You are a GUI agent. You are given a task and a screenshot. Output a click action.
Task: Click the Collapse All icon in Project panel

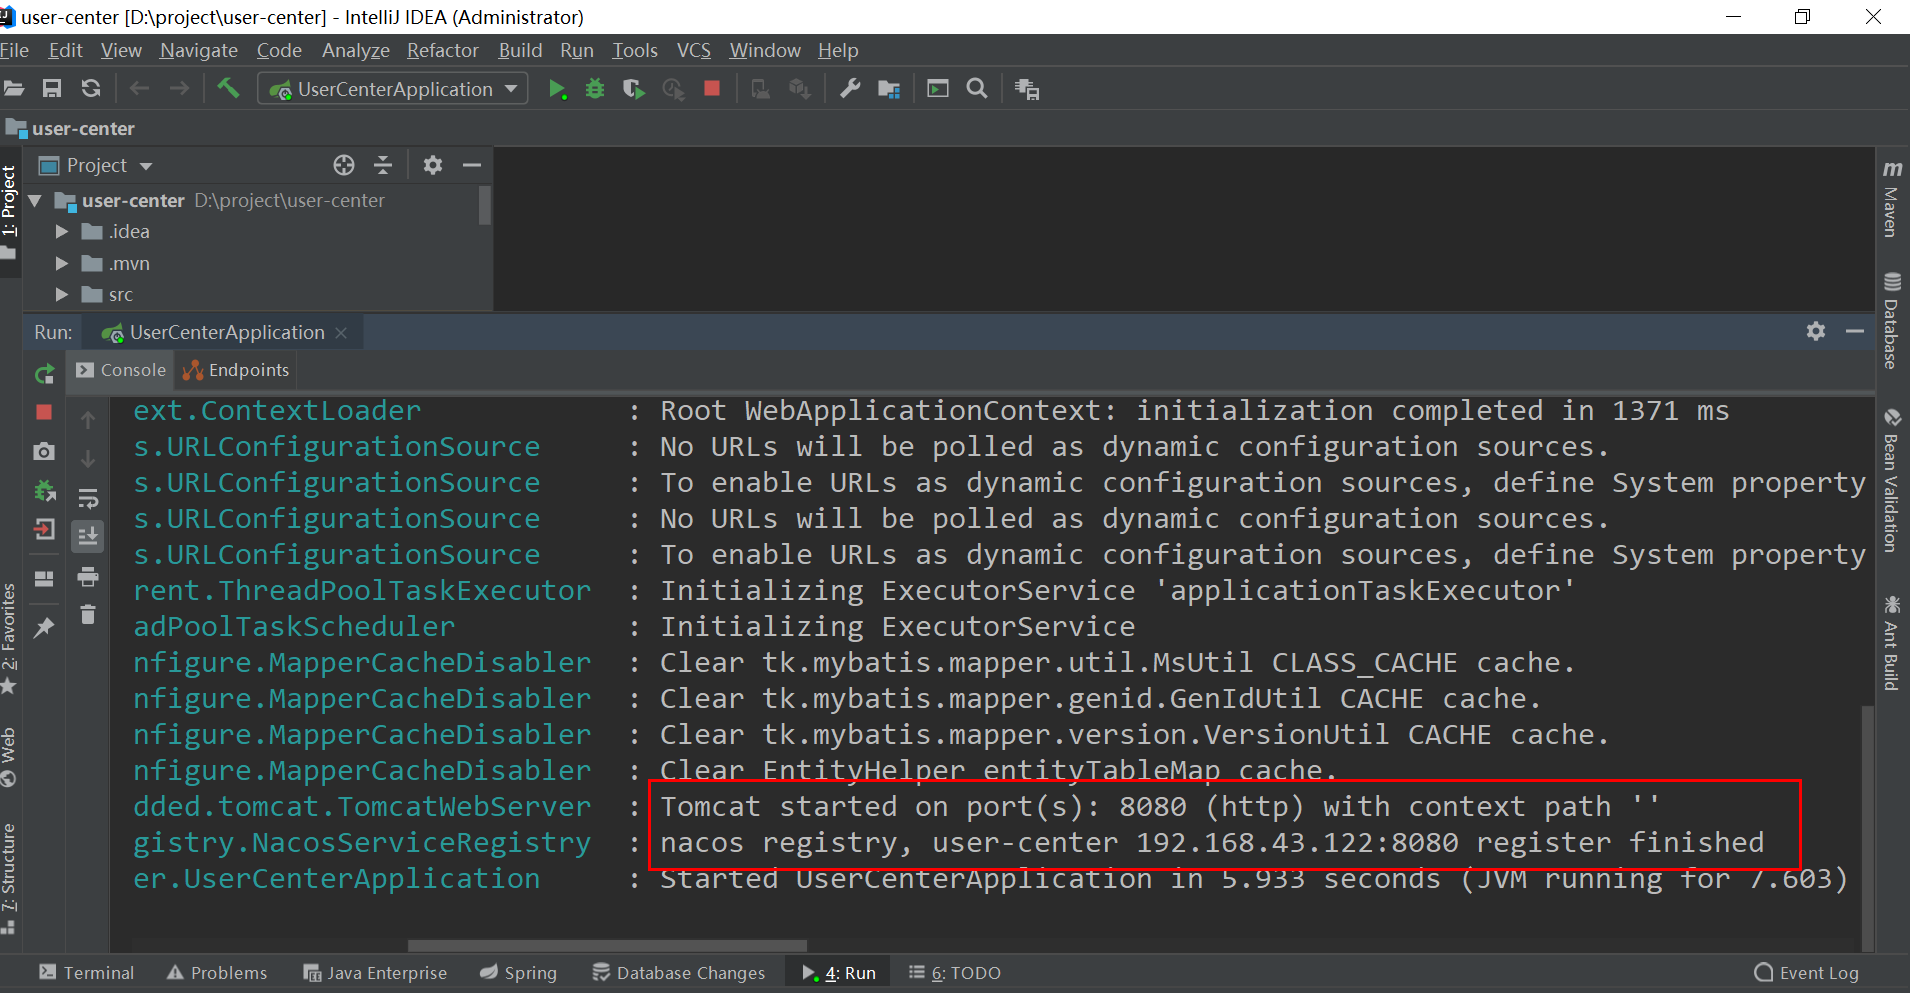tap(382, 165)
